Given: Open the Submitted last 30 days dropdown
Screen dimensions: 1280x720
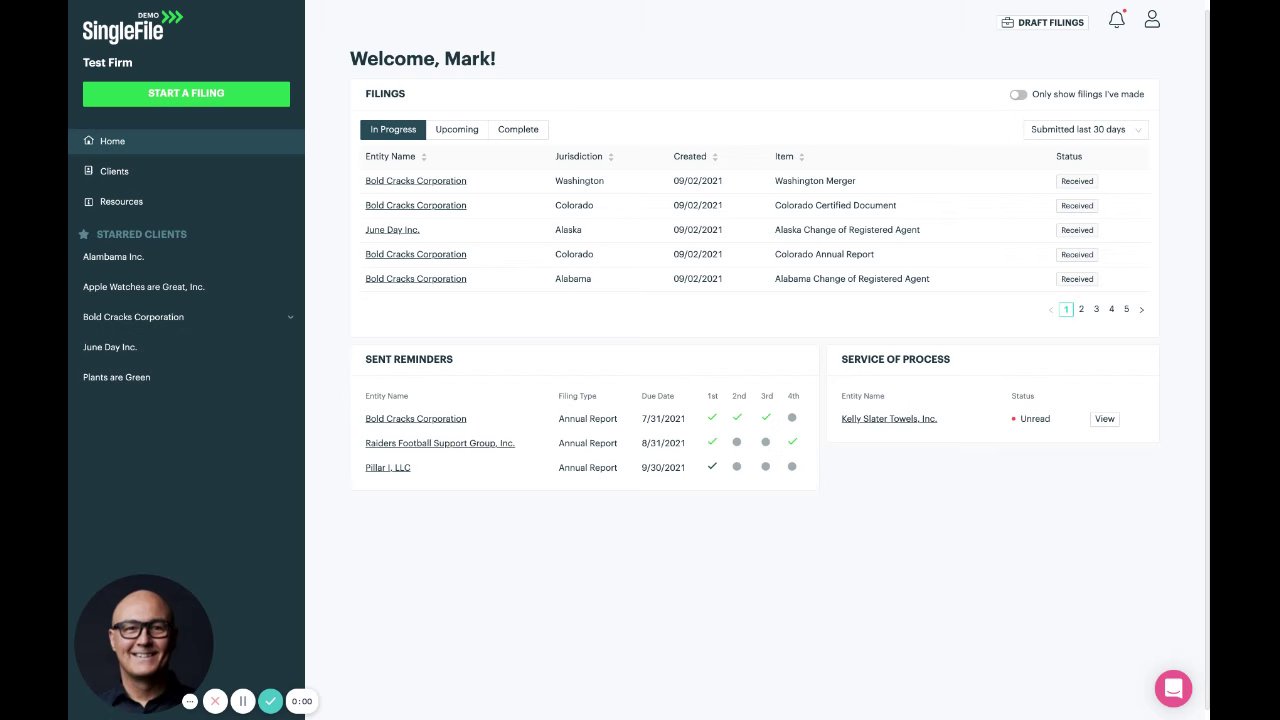Looking at the screenshot, I should click(x=1085, y=129).
